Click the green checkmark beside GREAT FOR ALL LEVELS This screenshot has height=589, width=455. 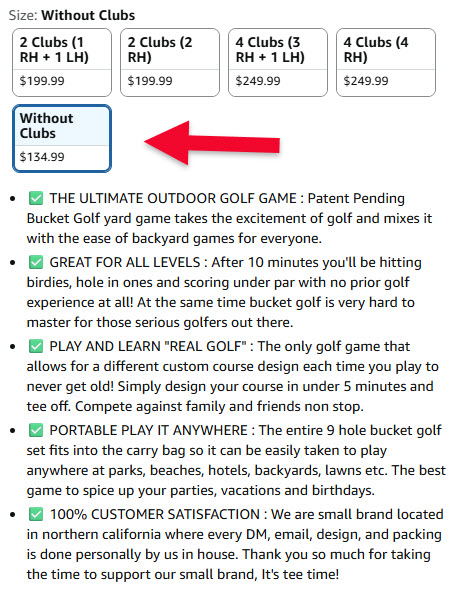tap(36, 262)
